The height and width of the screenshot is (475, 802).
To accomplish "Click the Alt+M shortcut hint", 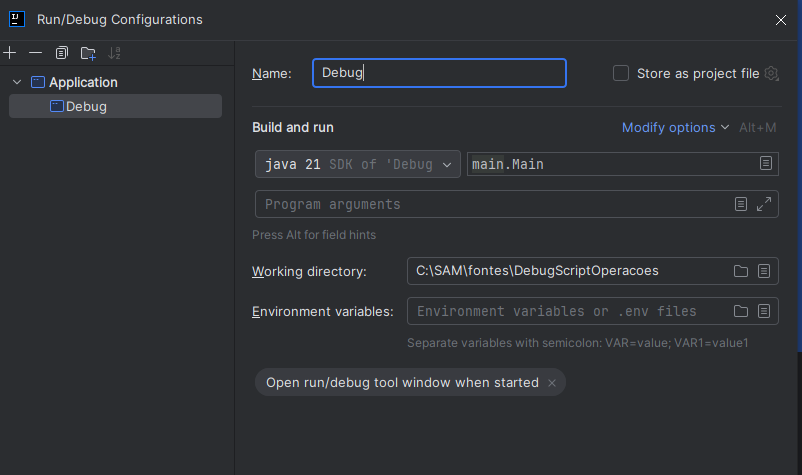I will pos(758,127).
